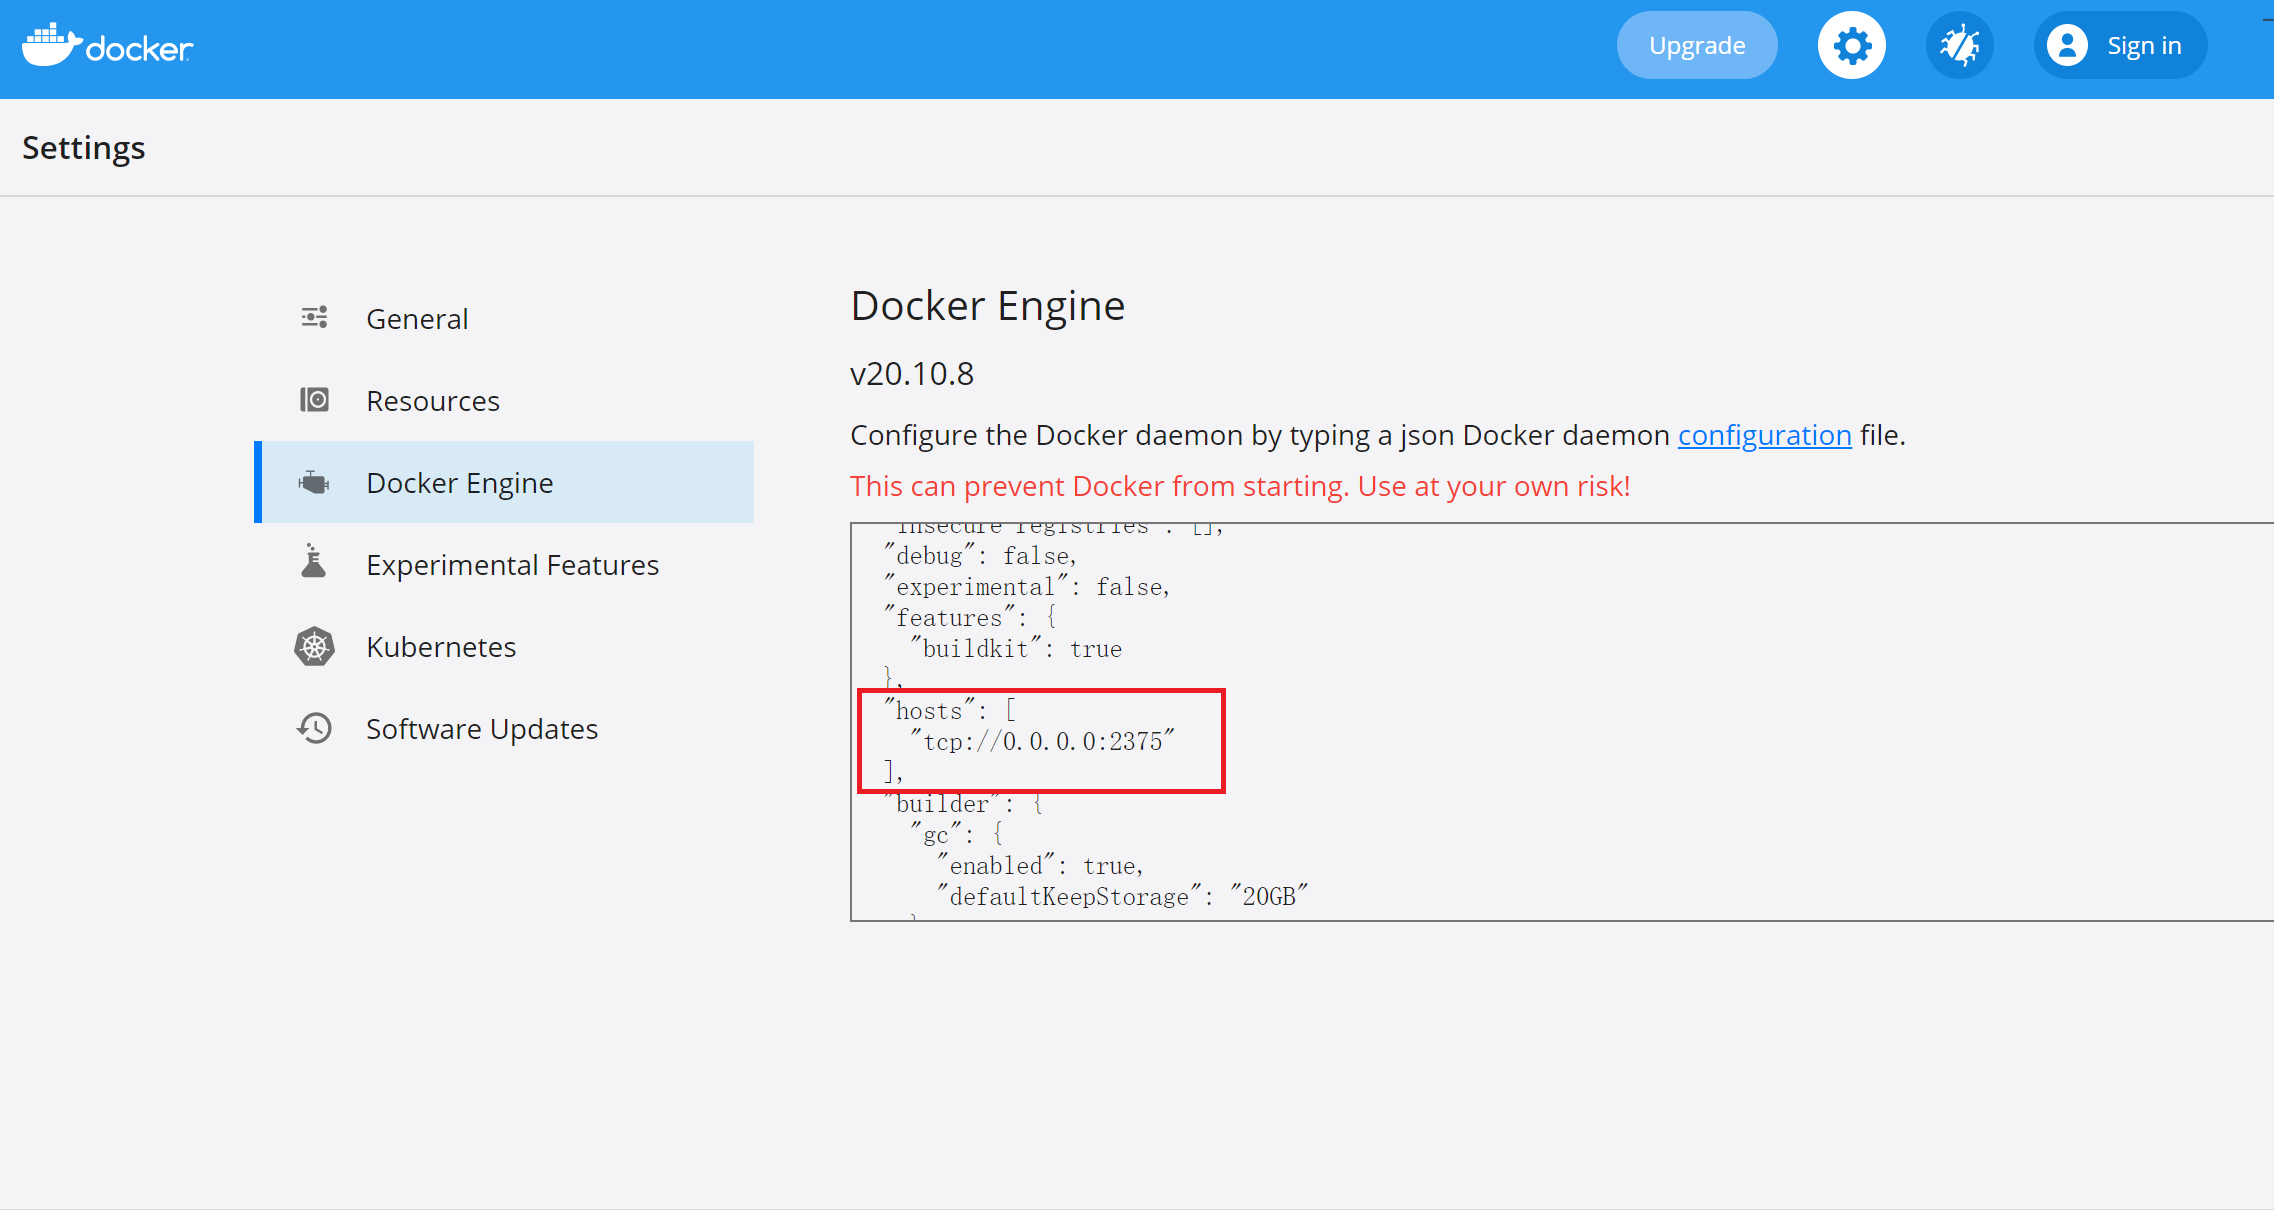Viewport: 2276px width, 1210px height.
Task: Click the General sliders icon
Action: coord(314,318)
